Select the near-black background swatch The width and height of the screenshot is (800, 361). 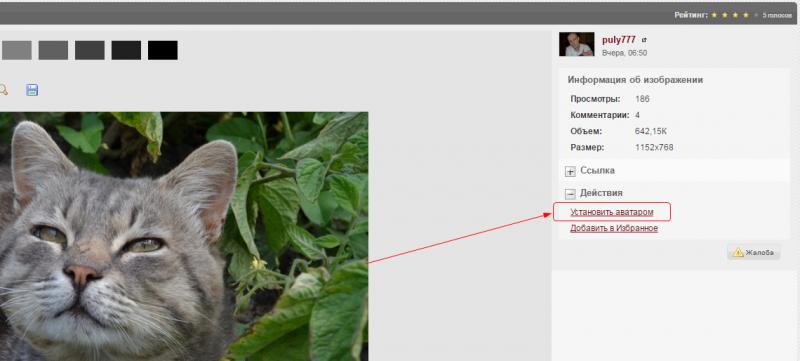tap(126, 50)
